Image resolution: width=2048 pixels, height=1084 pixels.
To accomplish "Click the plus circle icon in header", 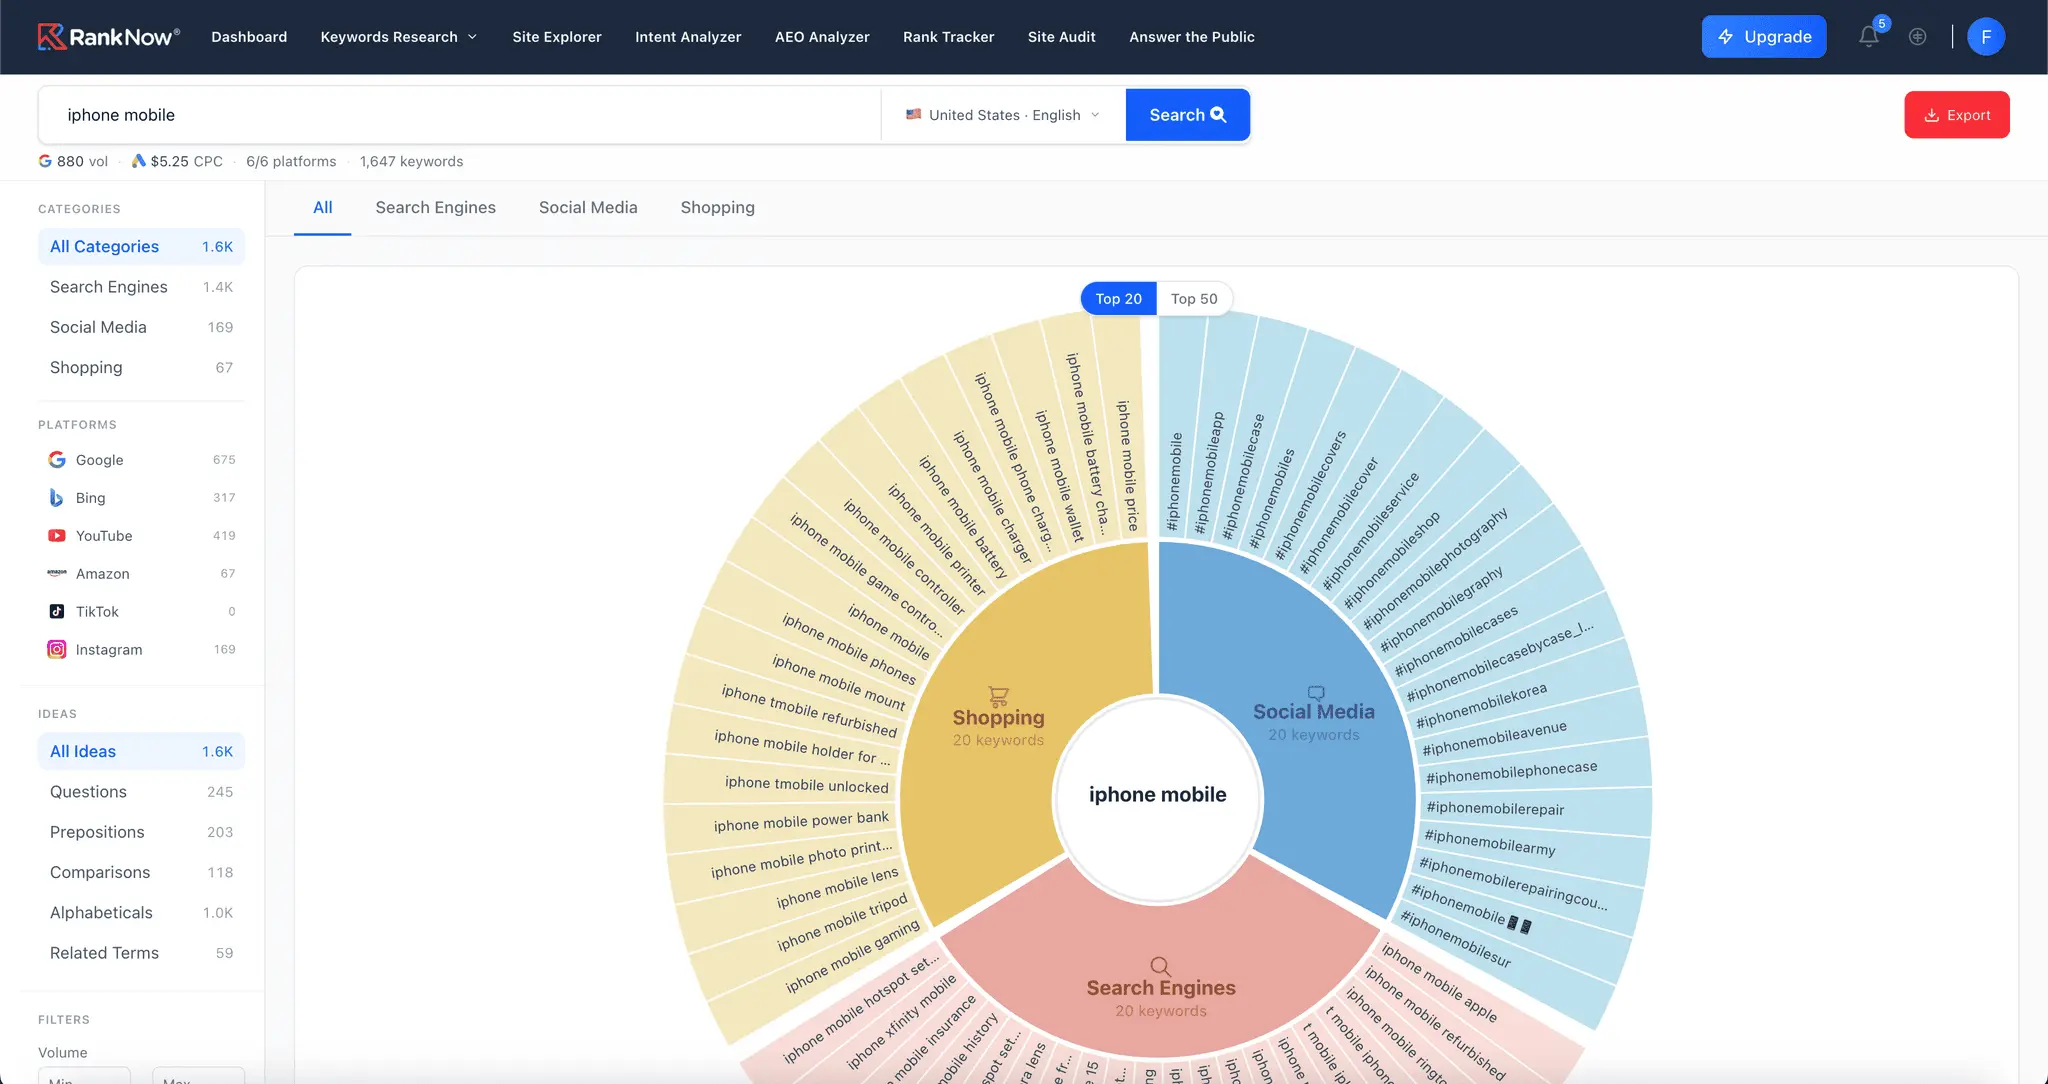I will tap(1917, 37).
